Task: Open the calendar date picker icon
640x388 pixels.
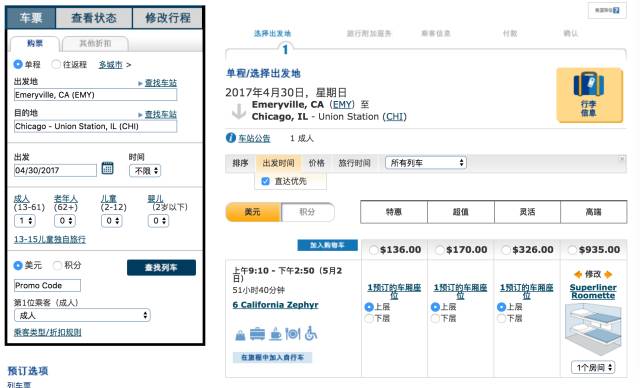Action: click(107, 168)
